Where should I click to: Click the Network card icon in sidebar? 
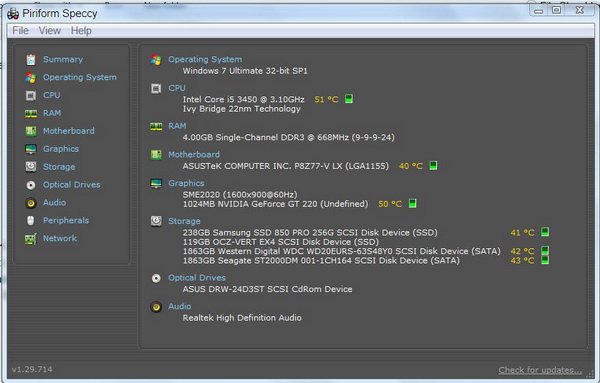[x=31, y=239]
